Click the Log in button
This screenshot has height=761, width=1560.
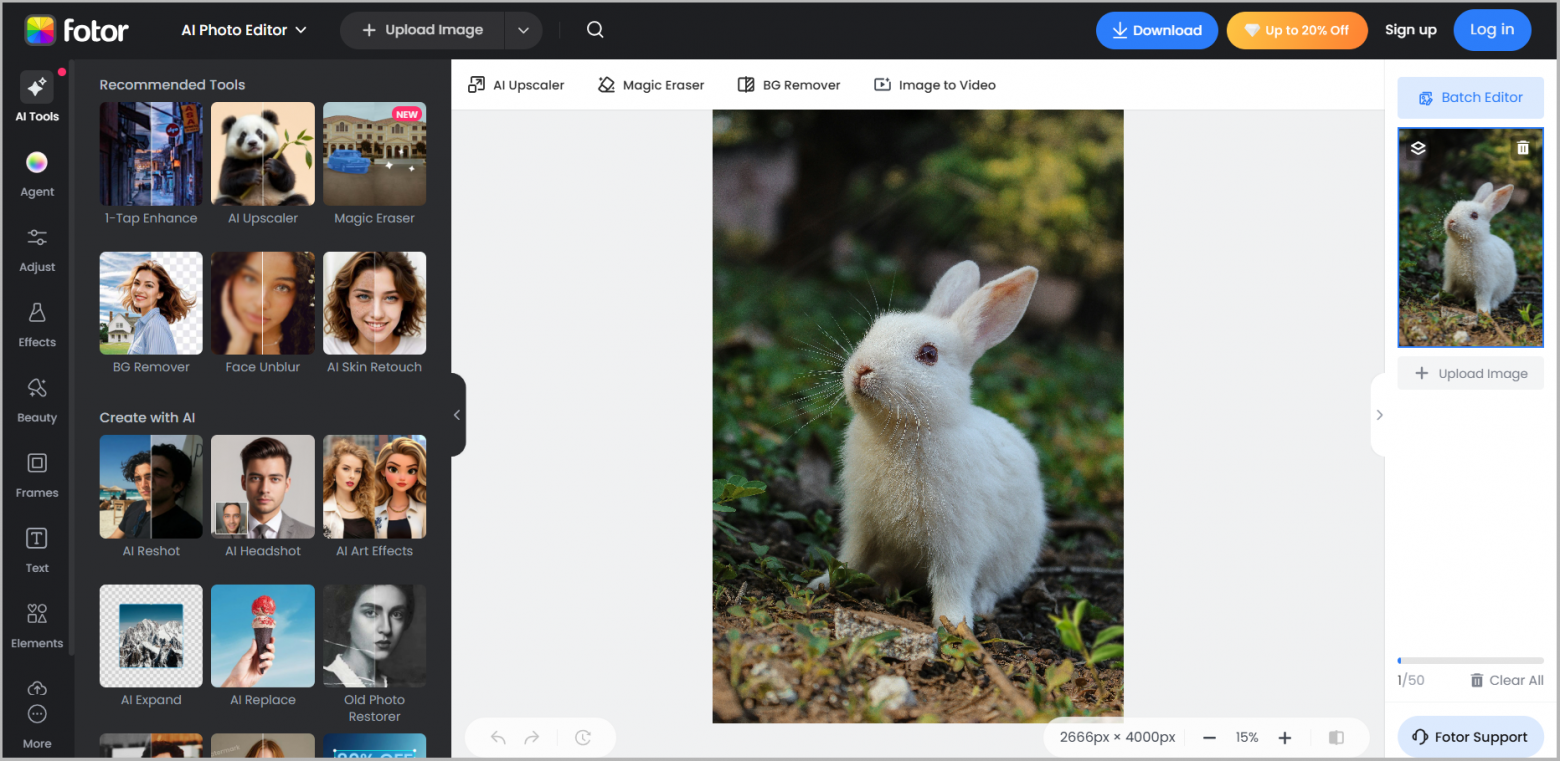click(1492, 29)
